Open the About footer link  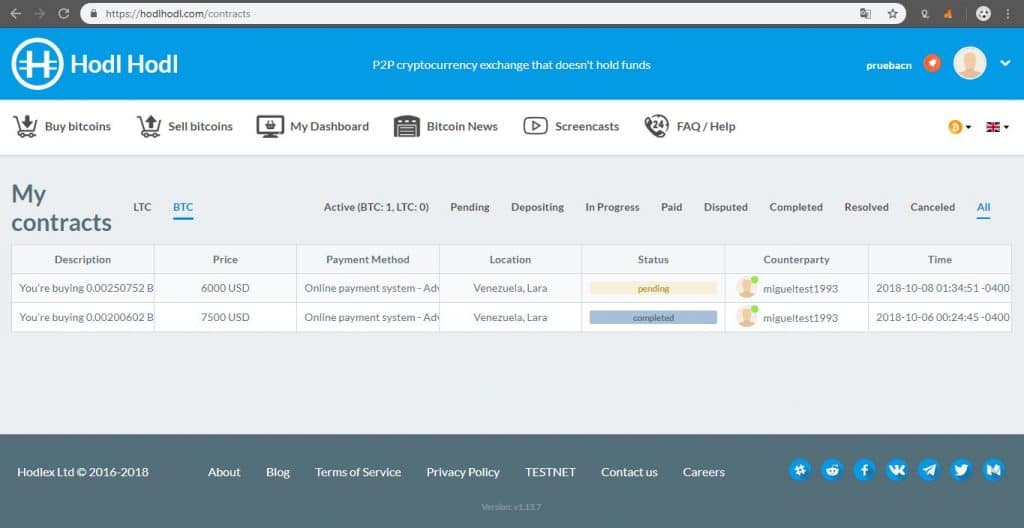pos(224,472)
